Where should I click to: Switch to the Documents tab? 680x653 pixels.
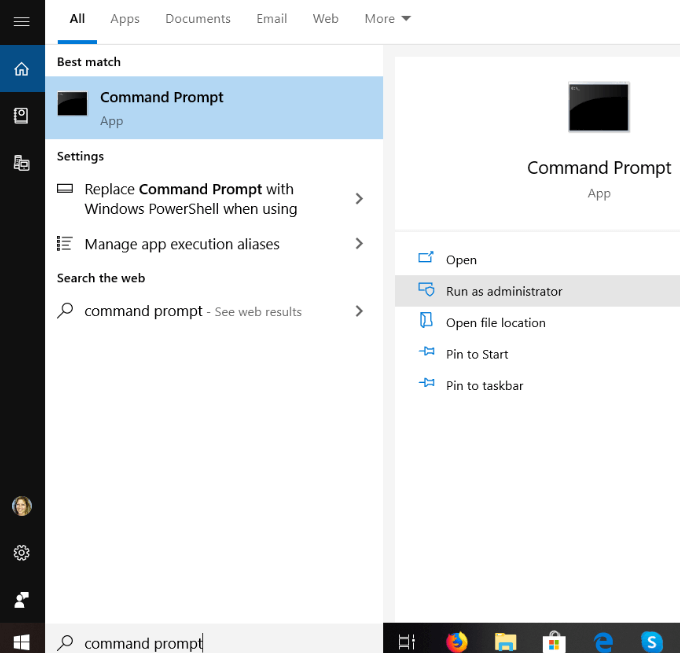tap(198, 19)
